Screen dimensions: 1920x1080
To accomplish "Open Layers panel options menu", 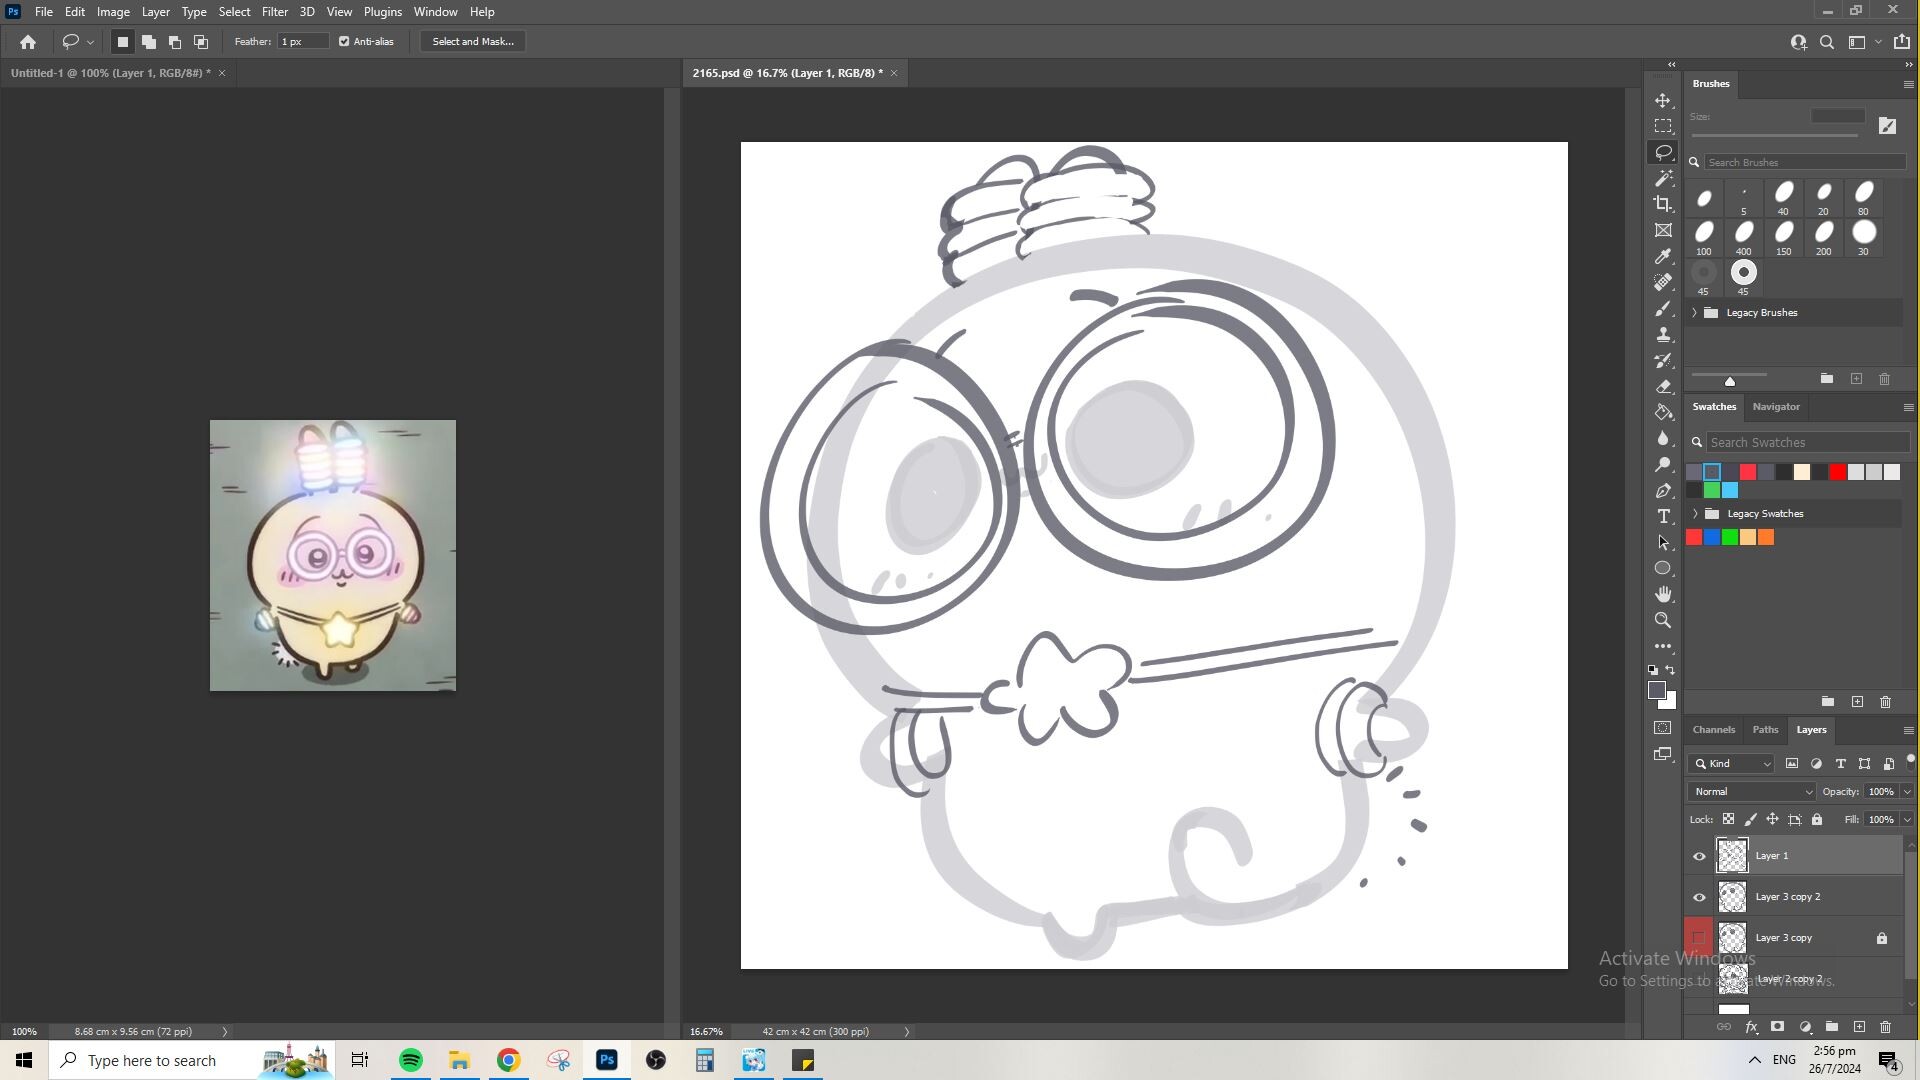I will coord(1908,731).
